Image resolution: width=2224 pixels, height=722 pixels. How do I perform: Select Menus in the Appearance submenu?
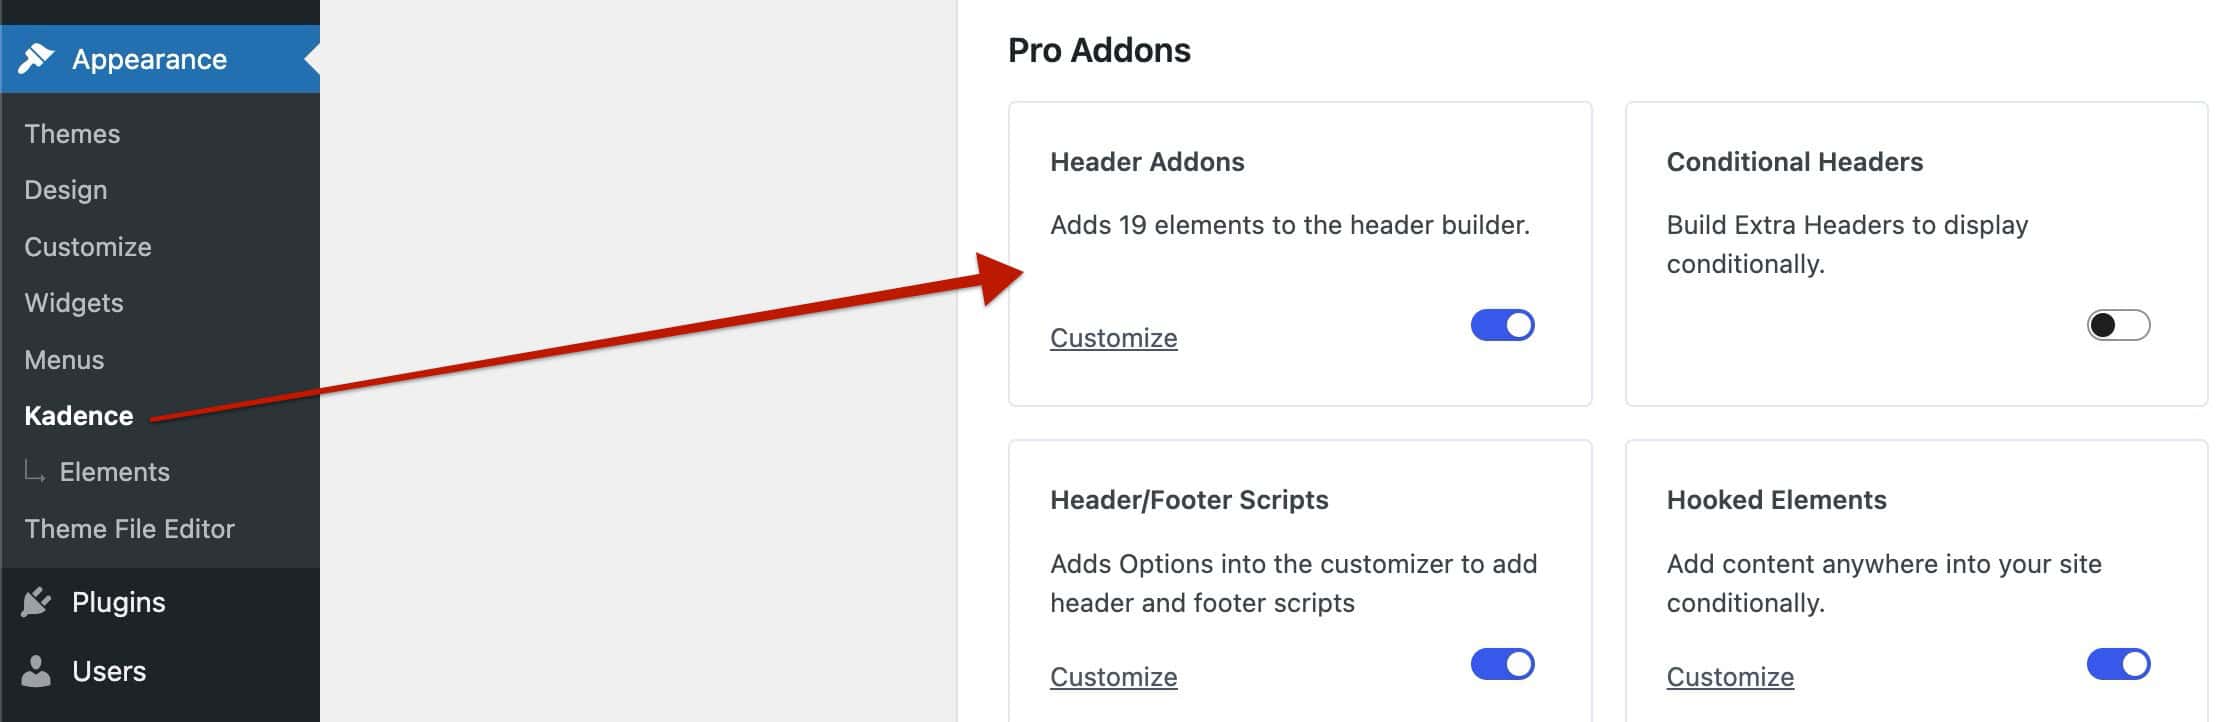click(64, 360)
